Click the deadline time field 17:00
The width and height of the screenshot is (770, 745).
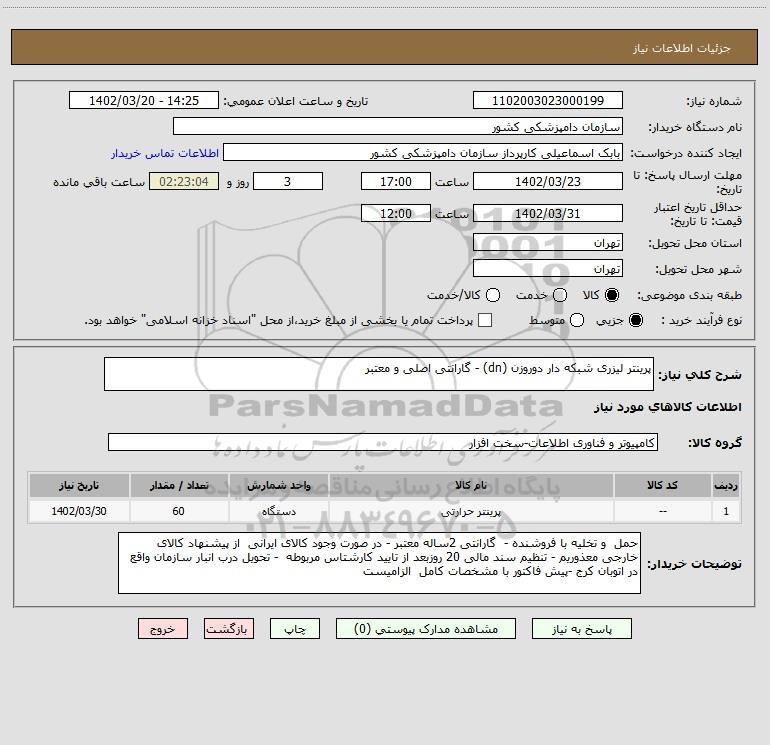click(x=396, y=181)
